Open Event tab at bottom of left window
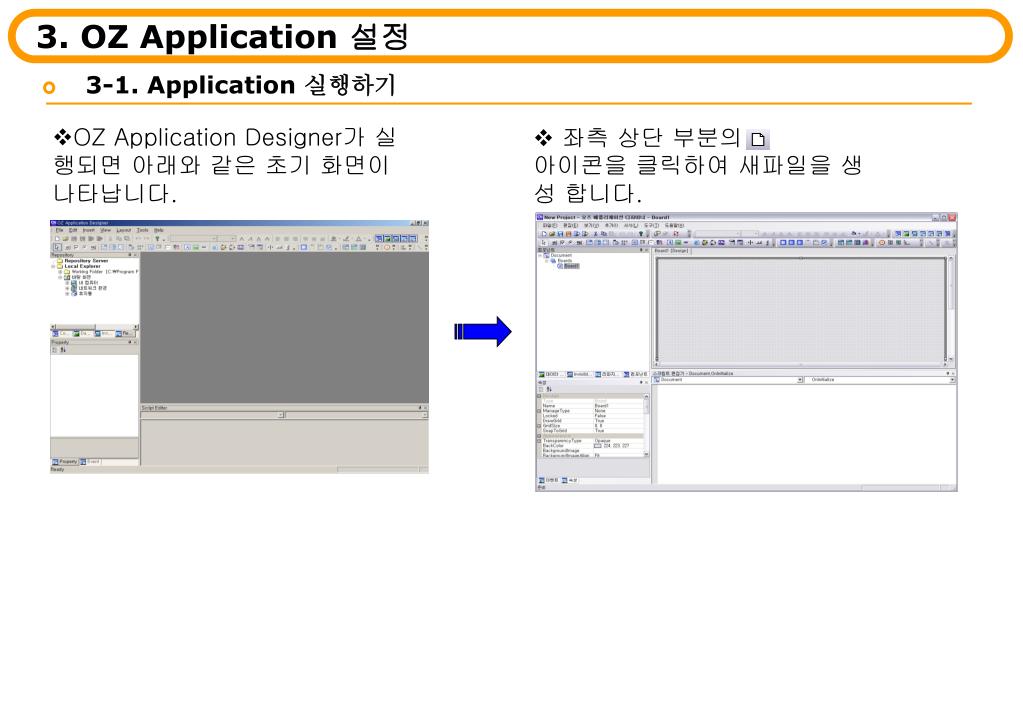Viewport: 1023px width, 708px height. 91,461
